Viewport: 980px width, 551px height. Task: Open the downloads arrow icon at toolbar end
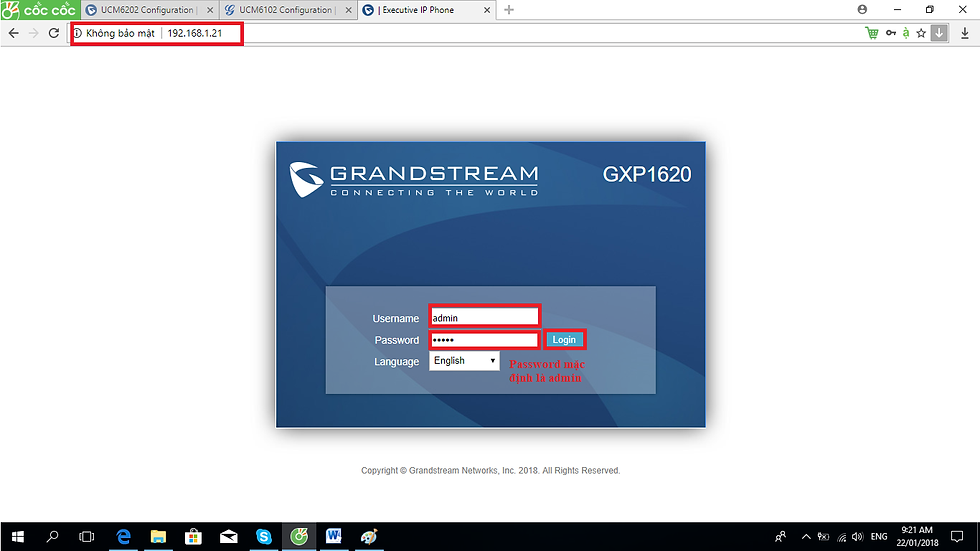pos(965,33)
